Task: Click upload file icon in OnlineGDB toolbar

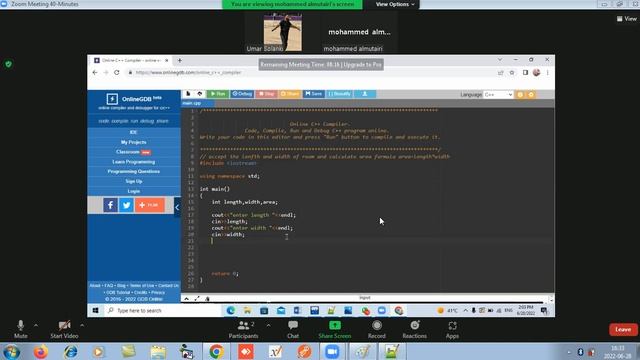Action: (200, 94)
